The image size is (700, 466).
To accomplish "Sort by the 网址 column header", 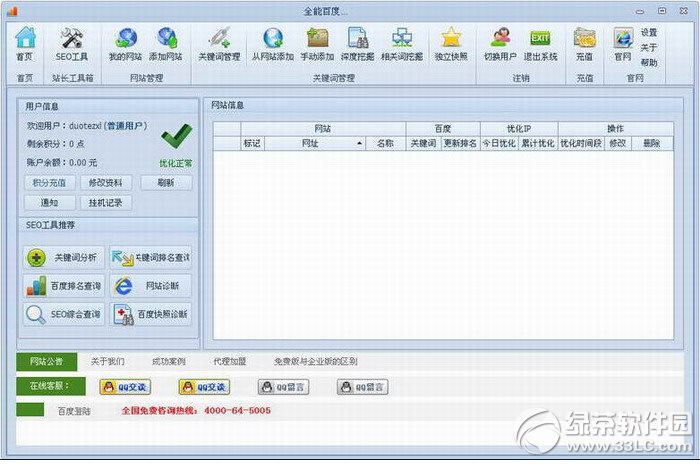I will click(315, 143).
